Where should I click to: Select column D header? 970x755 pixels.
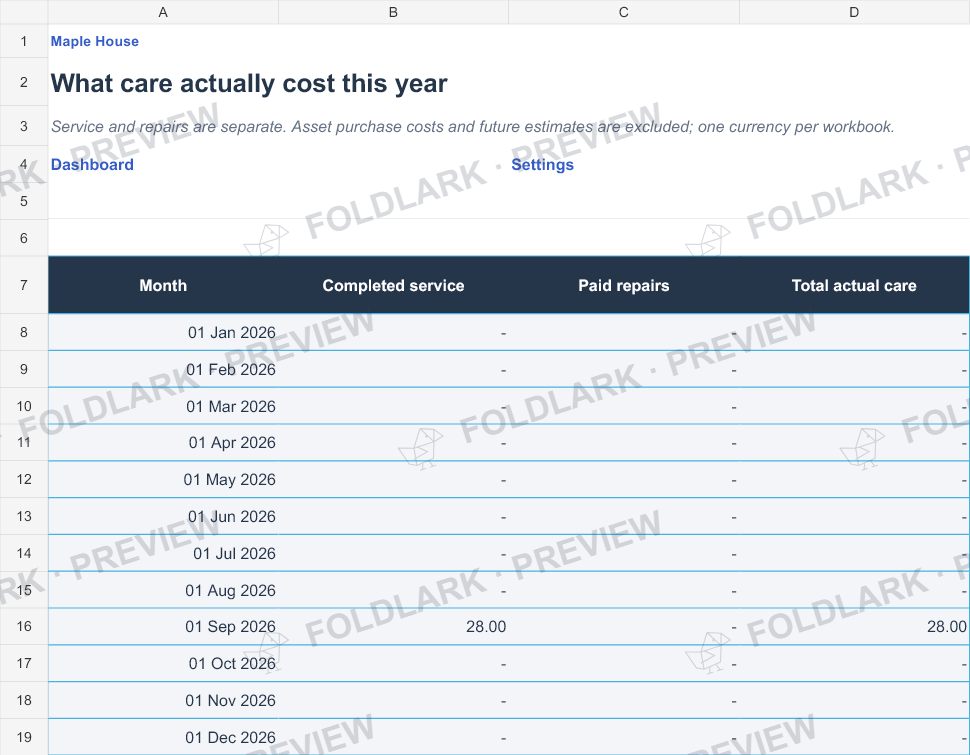[854, 12]
